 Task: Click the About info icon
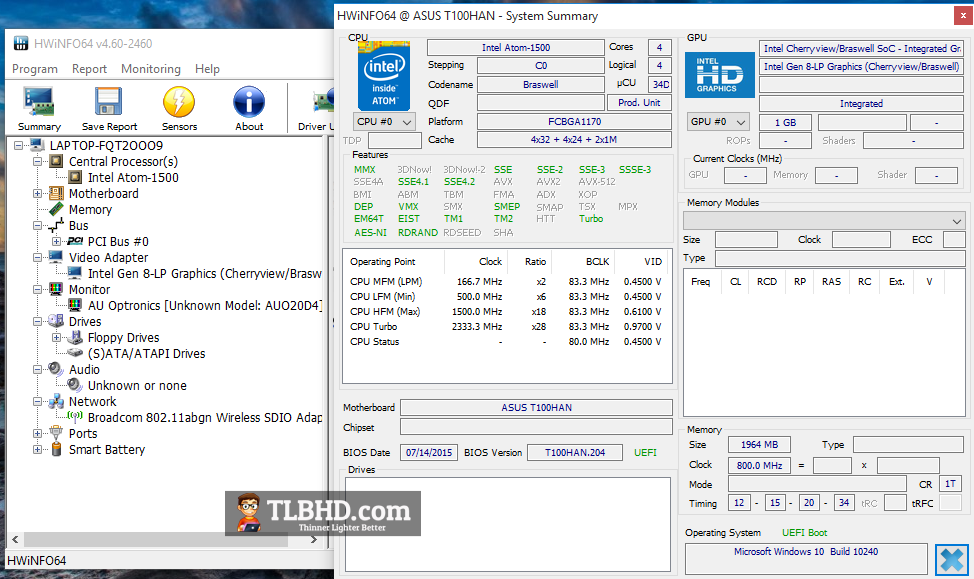tap(249, 102)
